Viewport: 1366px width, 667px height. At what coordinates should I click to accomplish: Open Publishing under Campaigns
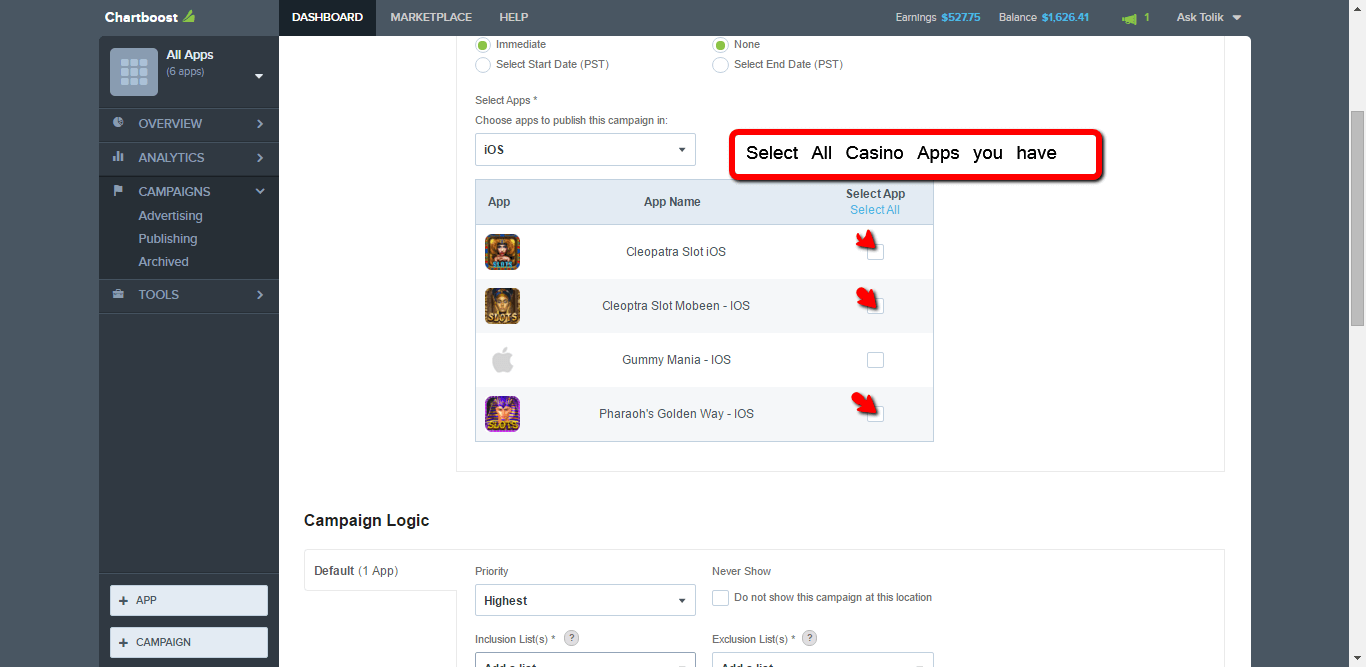tap(168, 239)
